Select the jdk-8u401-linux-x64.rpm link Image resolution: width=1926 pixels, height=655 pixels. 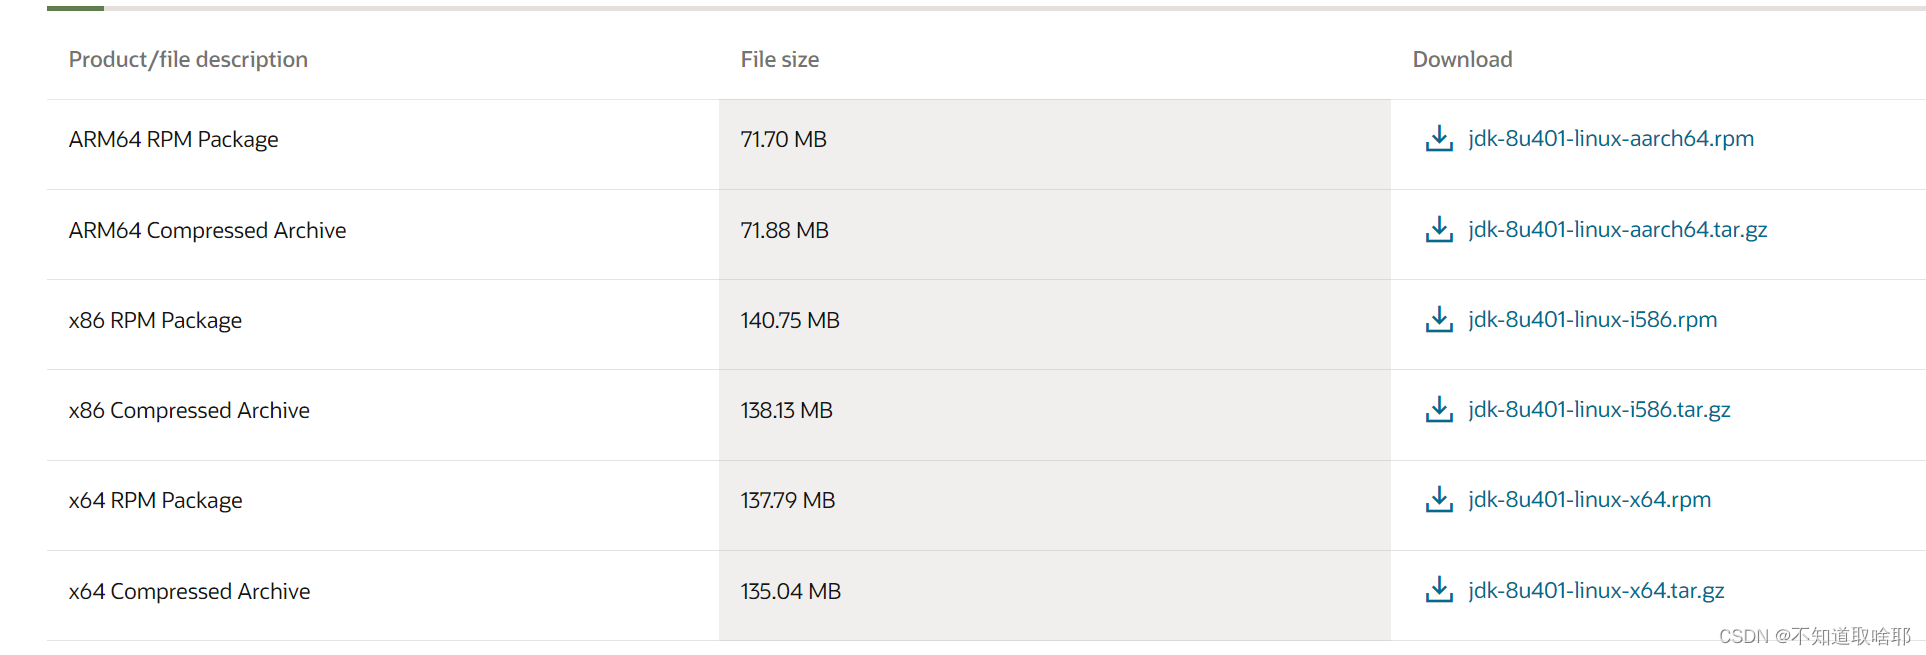1589,500
